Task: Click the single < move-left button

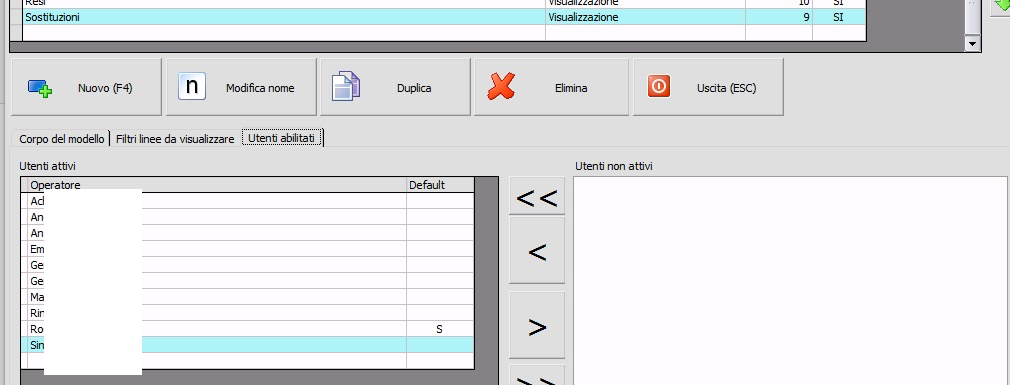Action: pos(537,250)
